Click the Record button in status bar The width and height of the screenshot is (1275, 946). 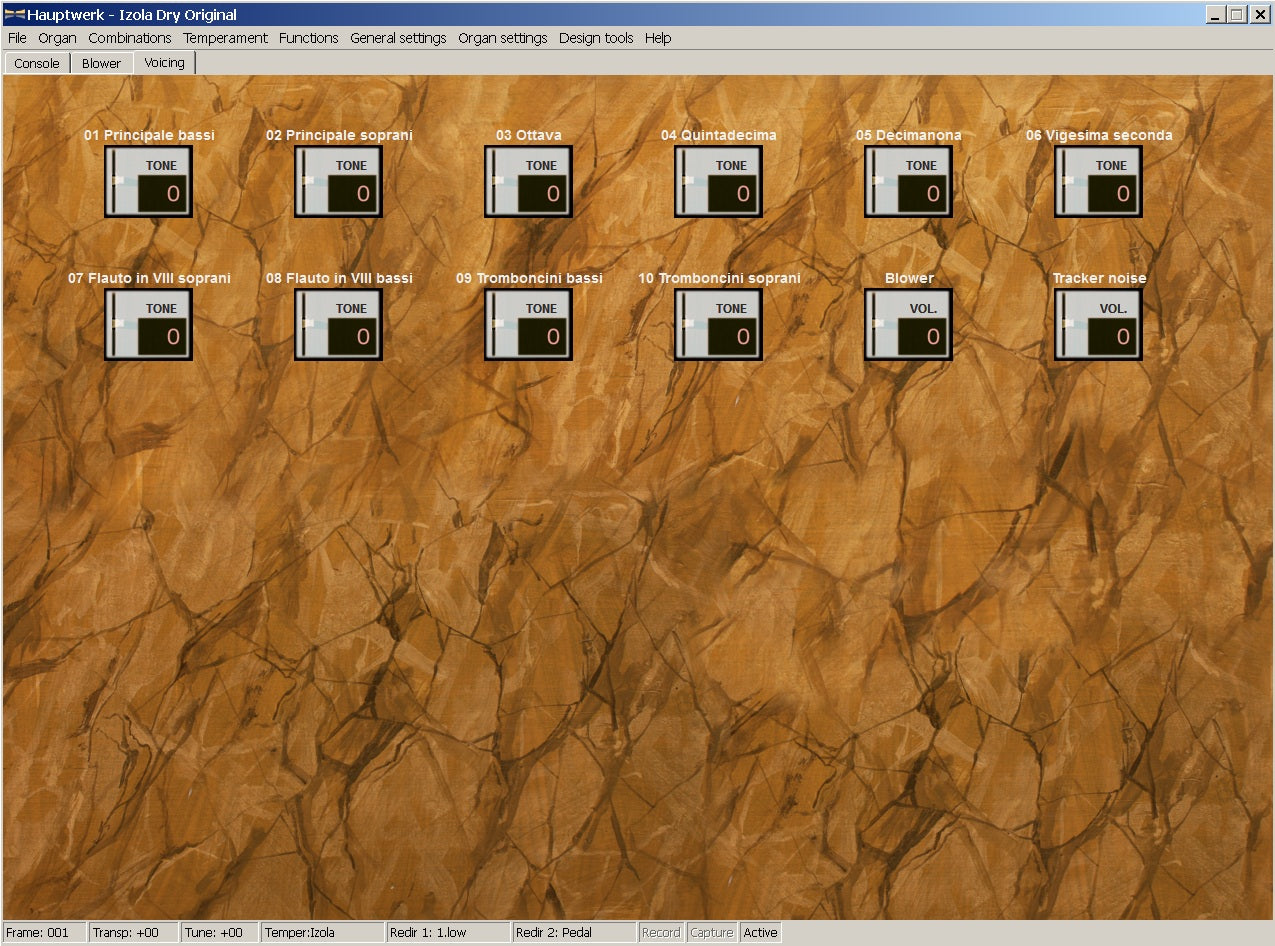pyautogui.click(x=660, y=932)
